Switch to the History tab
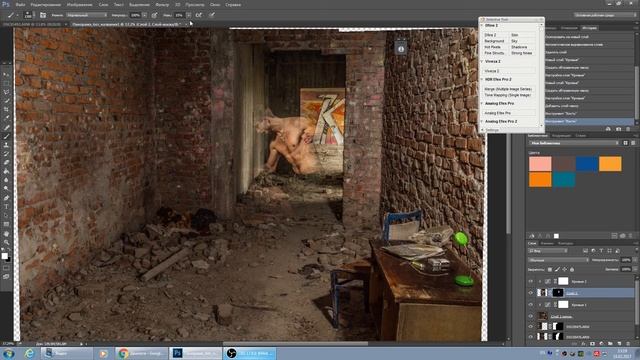The width and height of the screenshot is (640, 360). [589, 28]
